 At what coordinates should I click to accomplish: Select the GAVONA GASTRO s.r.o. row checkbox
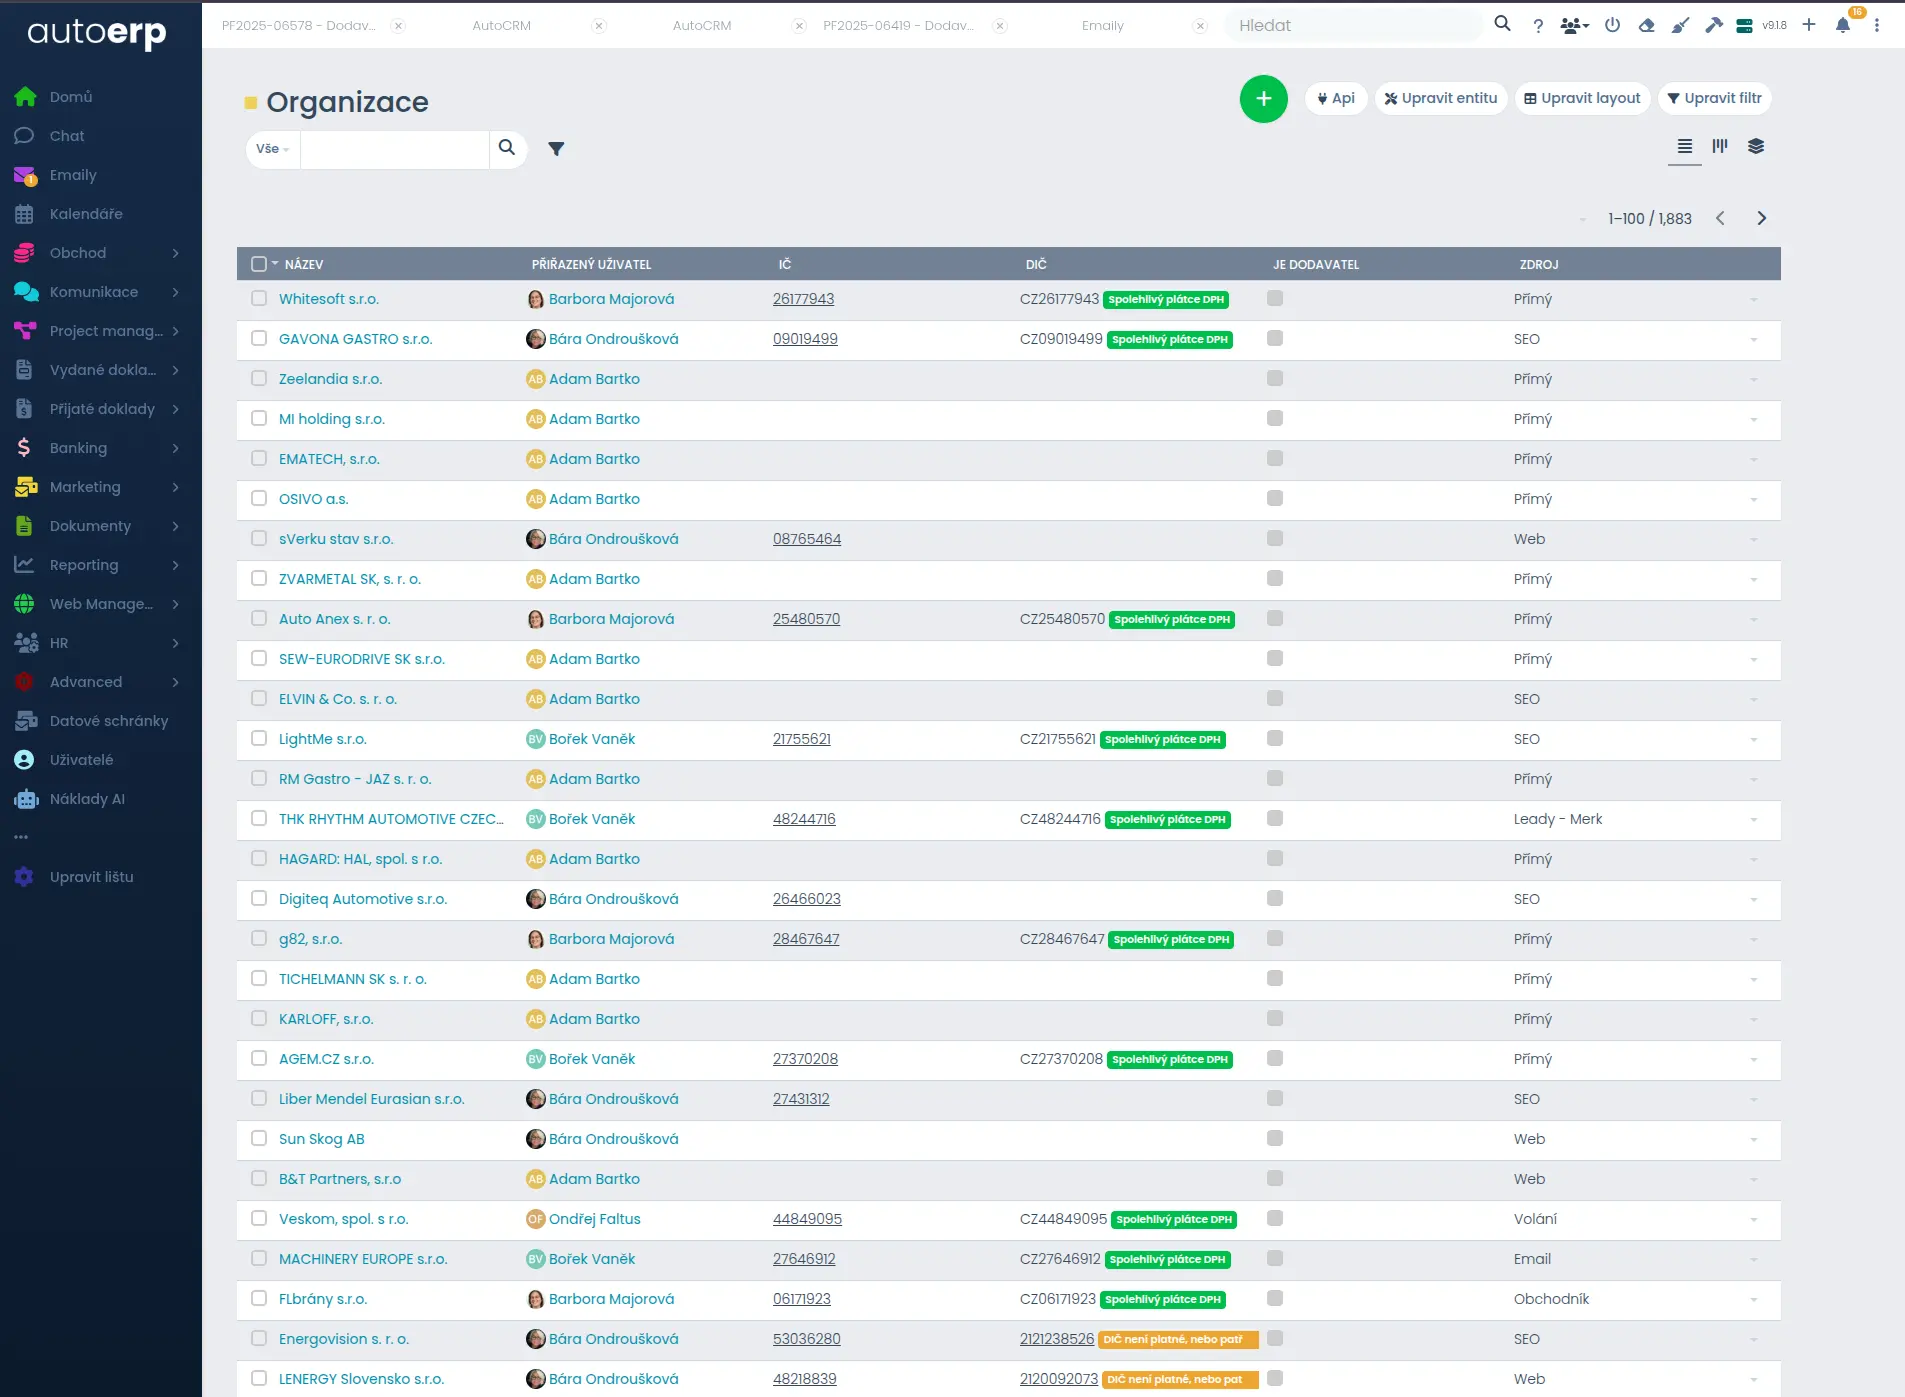[x=259, y=338]
